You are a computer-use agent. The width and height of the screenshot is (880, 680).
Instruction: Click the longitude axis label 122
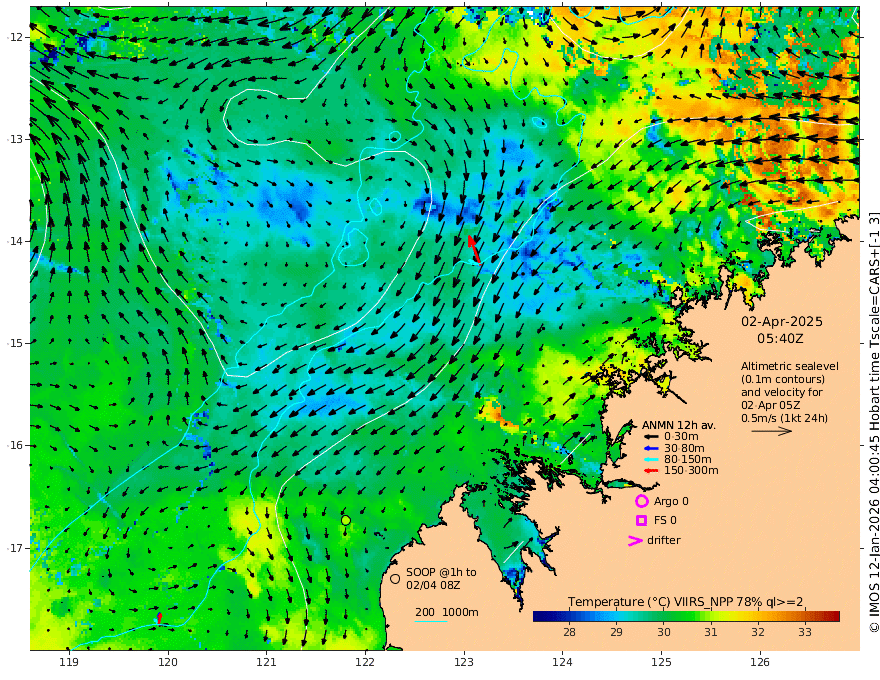click(365, 662)
